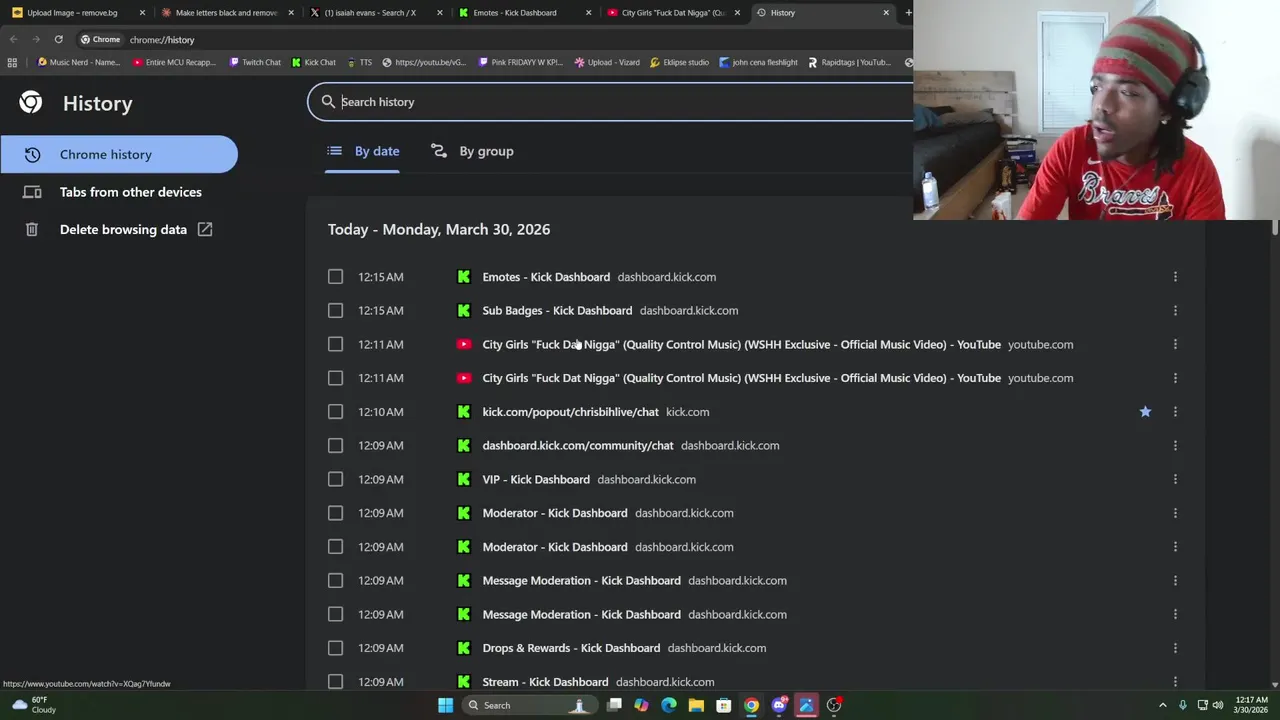
Task: Click the page vertical scrollbar
Action: coord(1274,229)
